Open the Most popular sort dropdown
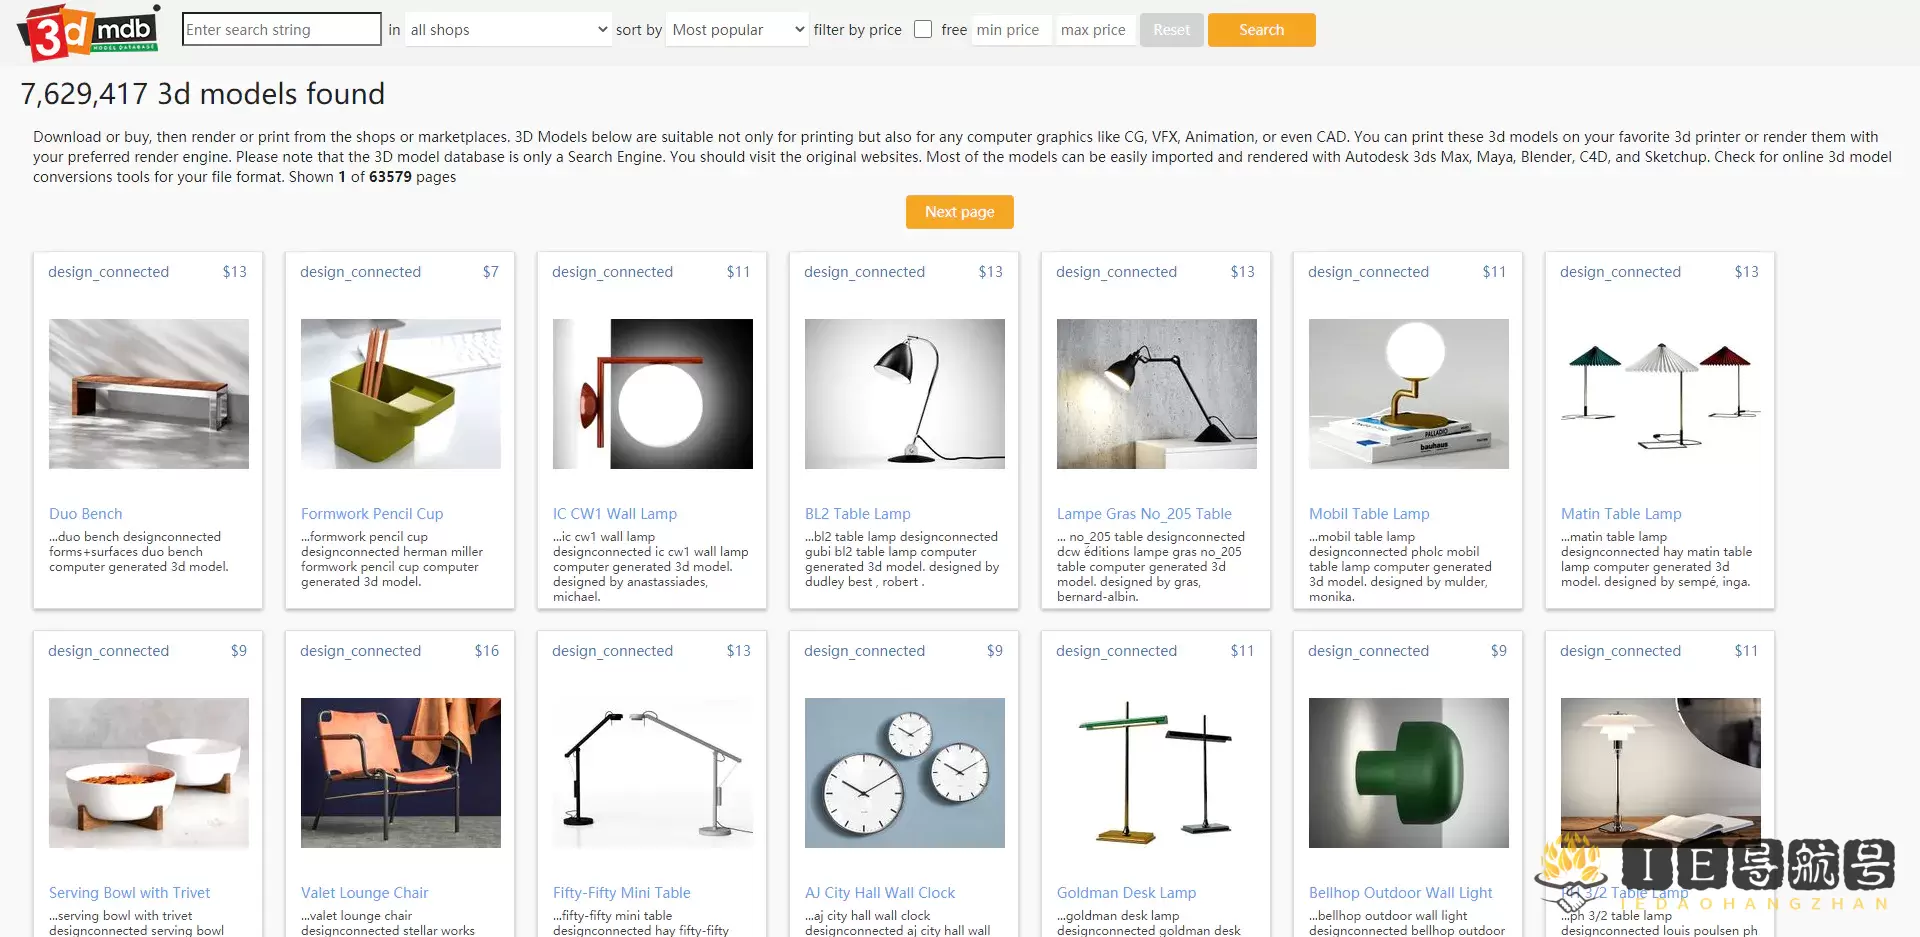The image size is (1920, 937). coord(738,29)
